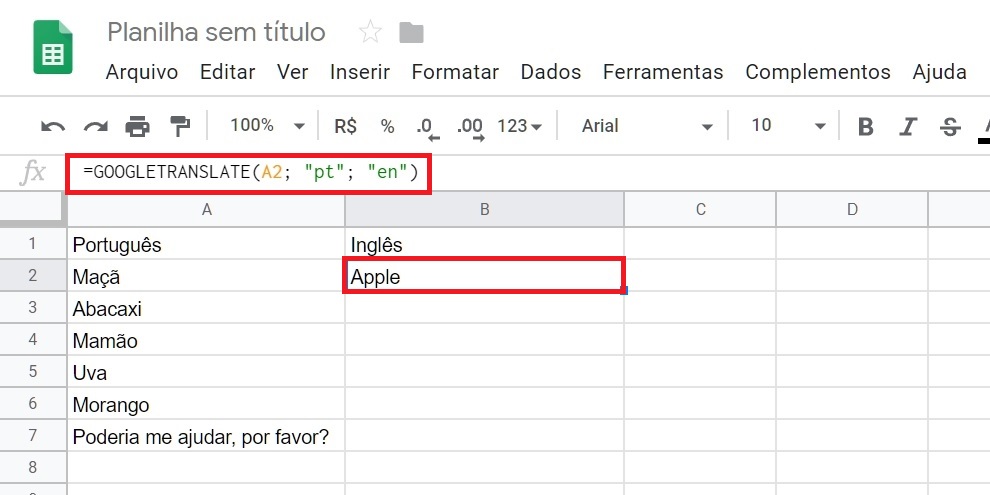Open the move to folder icon
The image size is (990, 495).
[411, 33]
